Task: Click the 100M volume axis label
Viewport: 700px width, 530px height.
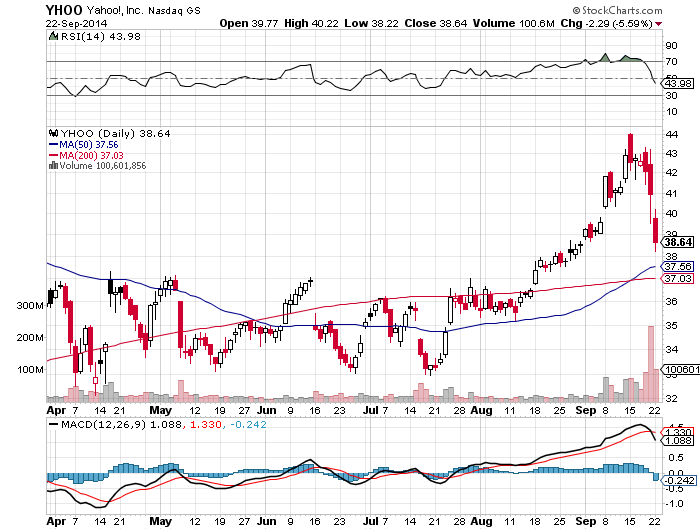Action: (30, 370)
